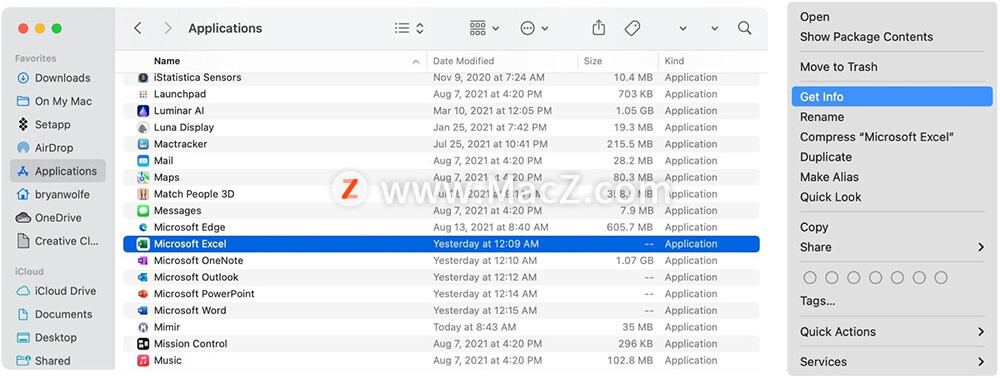This screenshot has width=1000, height=378.
Task: Select the Music app icon
Action: click(143, 360)
